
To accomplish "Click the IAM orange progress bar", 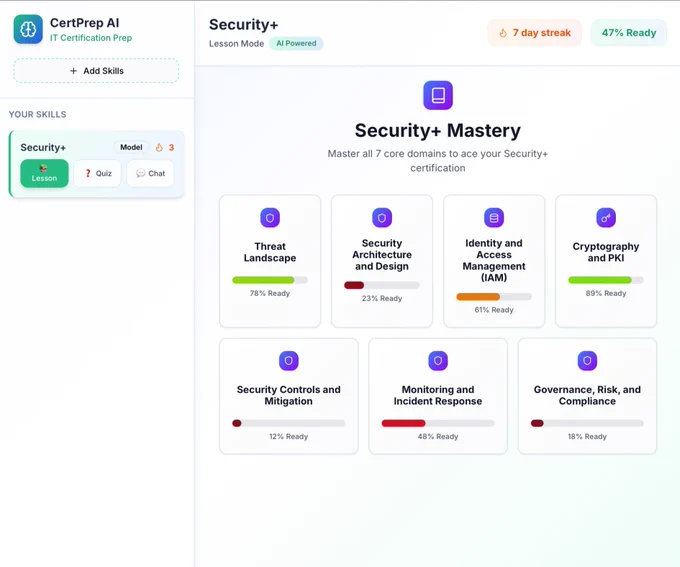I will (494, 297).
